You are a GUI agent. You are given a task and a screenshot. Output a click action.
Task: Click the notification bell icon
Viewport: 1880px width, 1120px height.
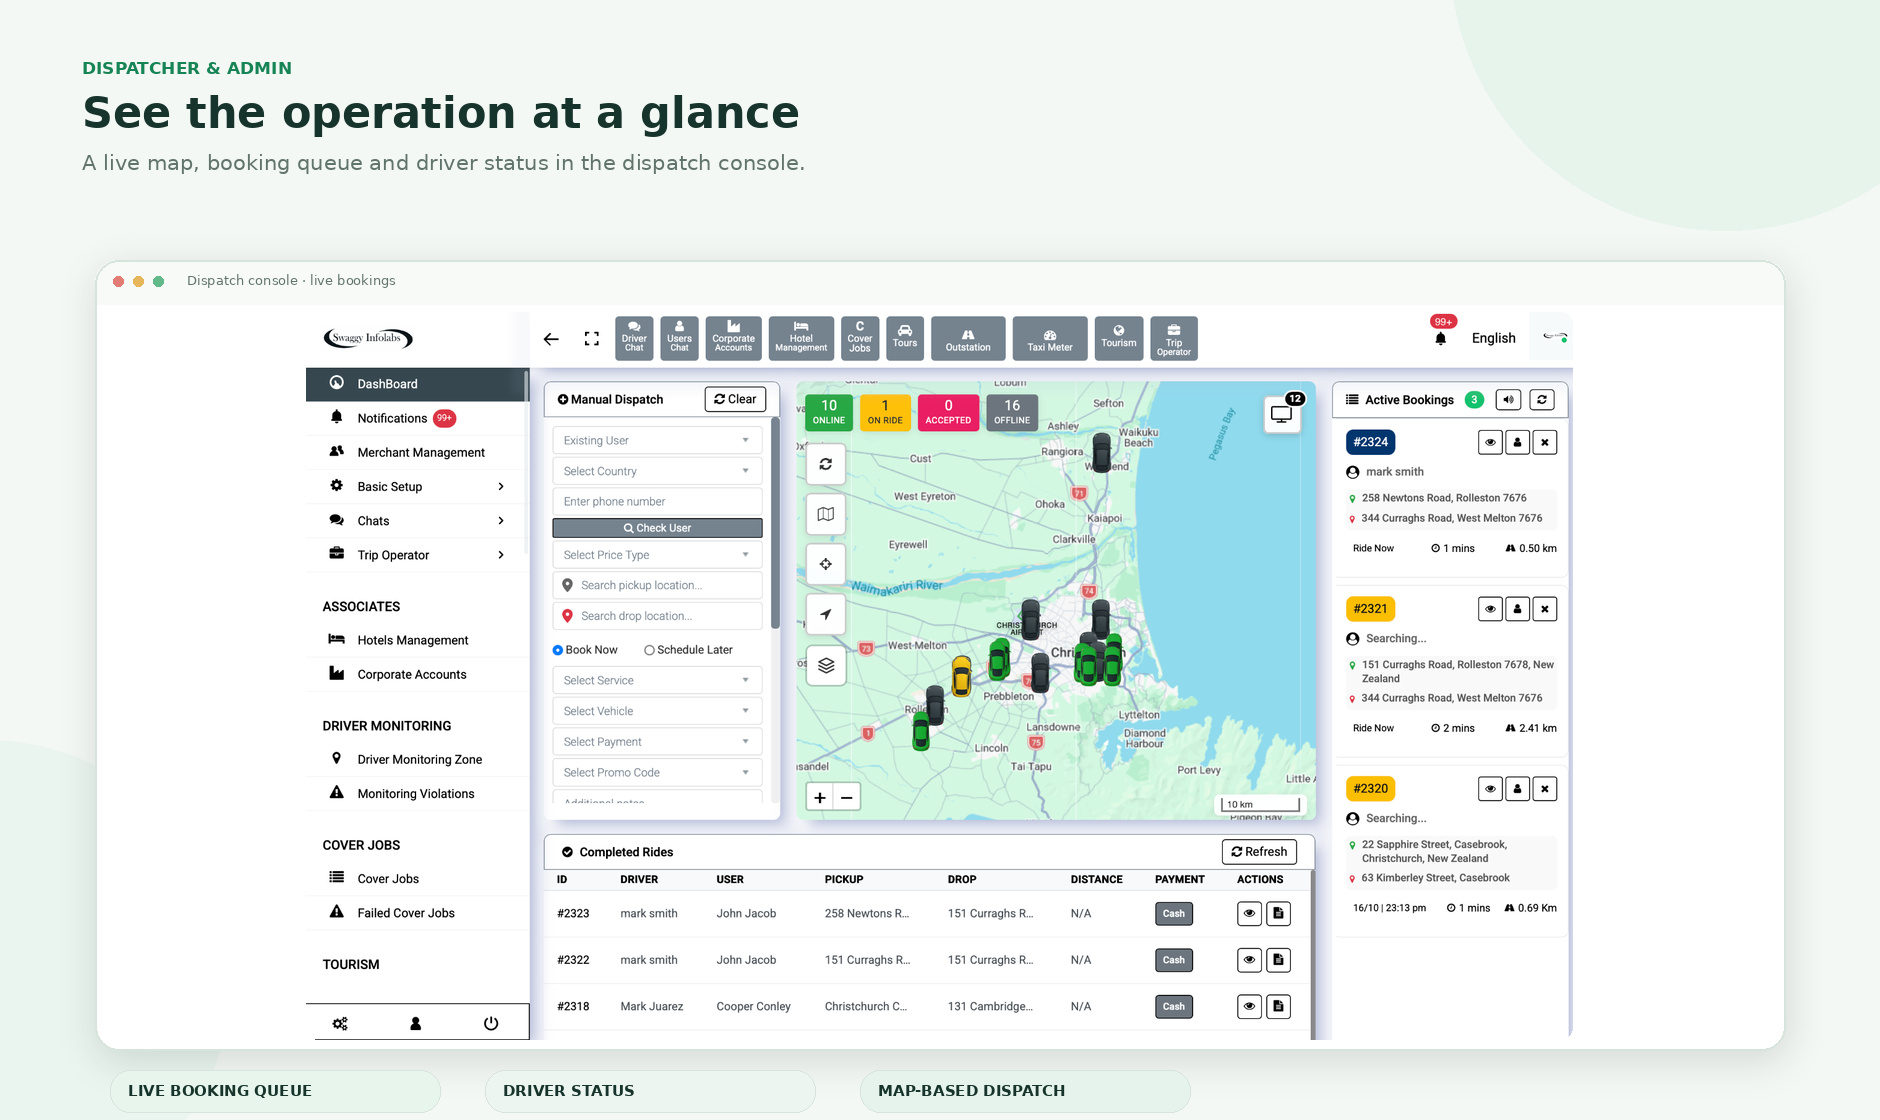1440,338
